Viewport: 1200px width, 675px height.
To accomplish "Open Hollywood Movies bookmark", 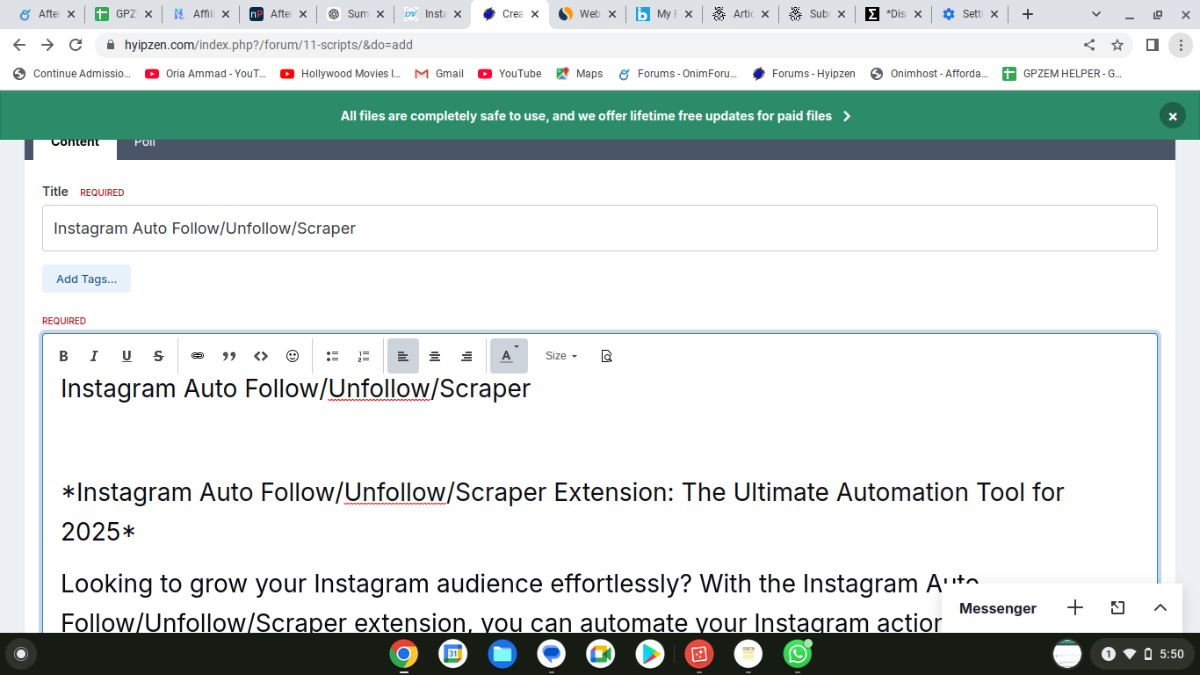I will click(x=340, y=74).
